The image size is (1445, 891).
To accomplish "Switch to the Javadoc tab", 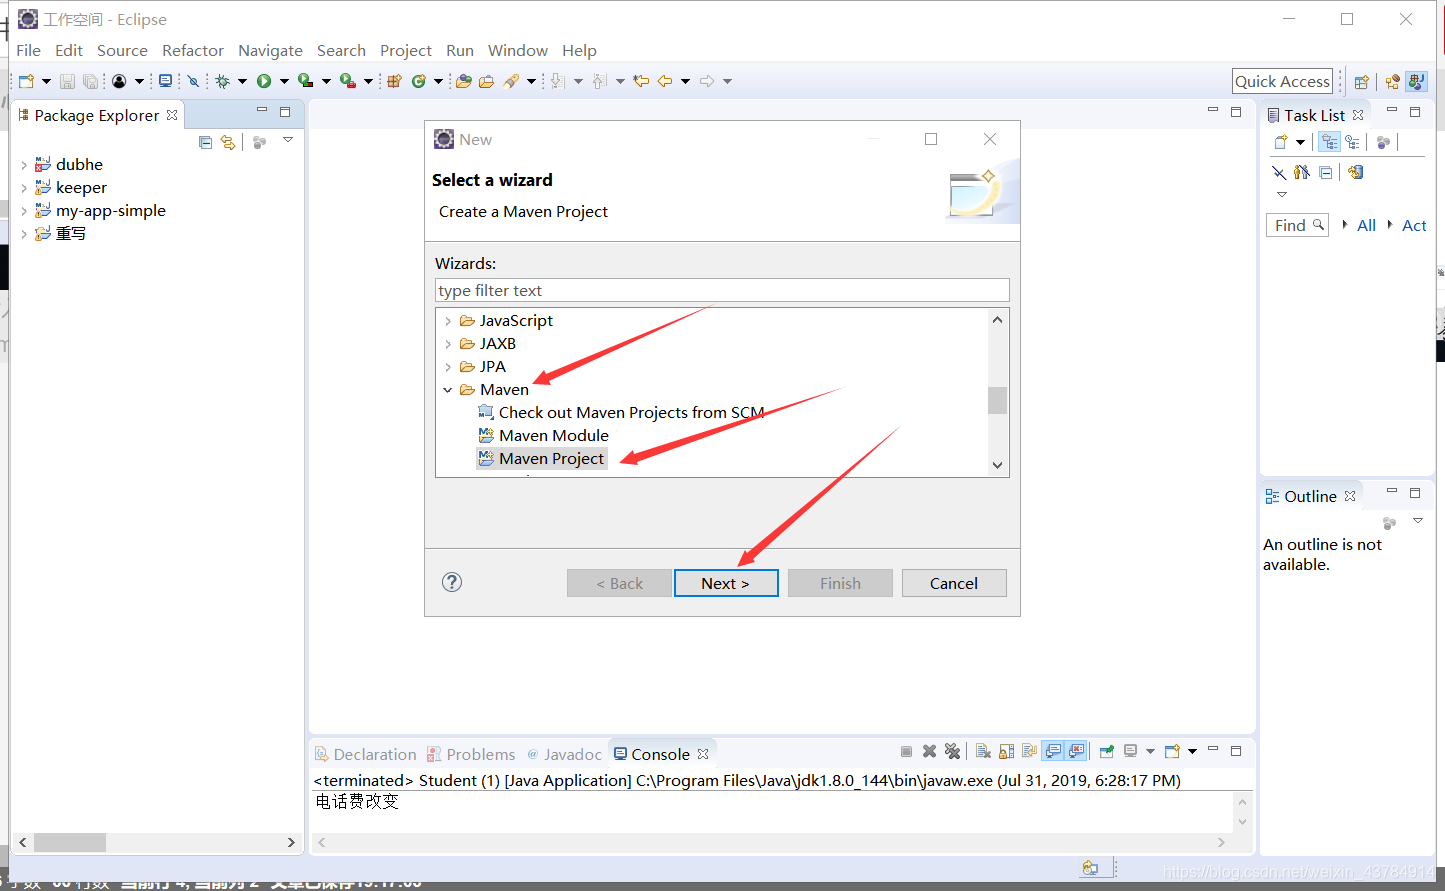I will point(564,754).
